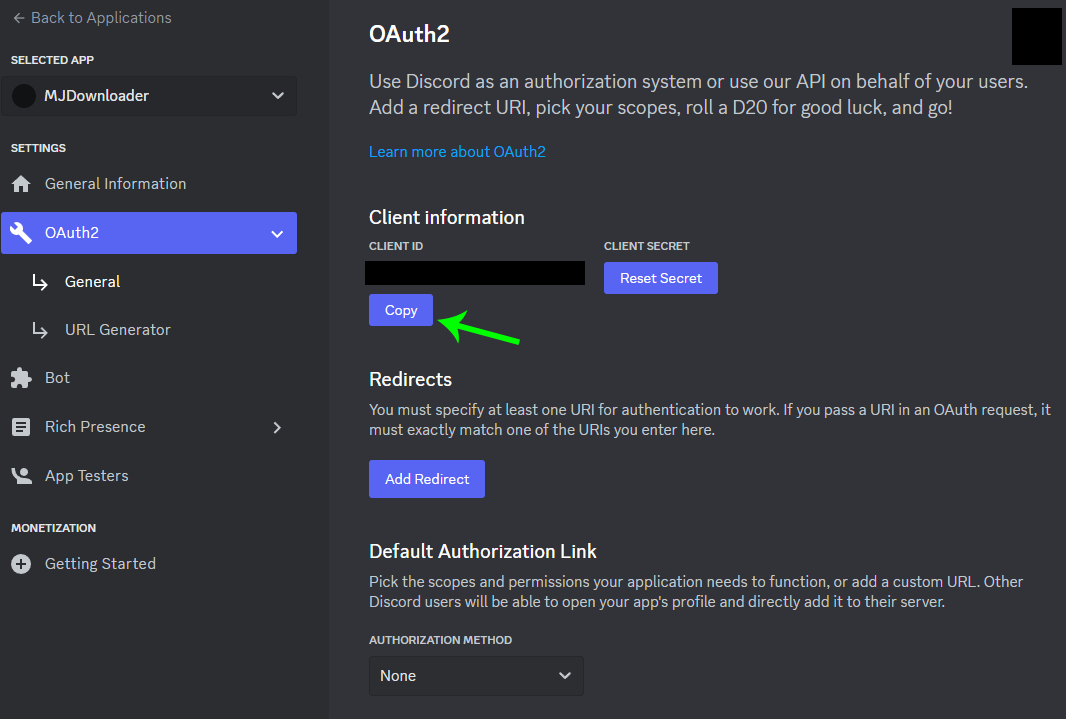Click the Getting Started plus icon

point(21,564)
